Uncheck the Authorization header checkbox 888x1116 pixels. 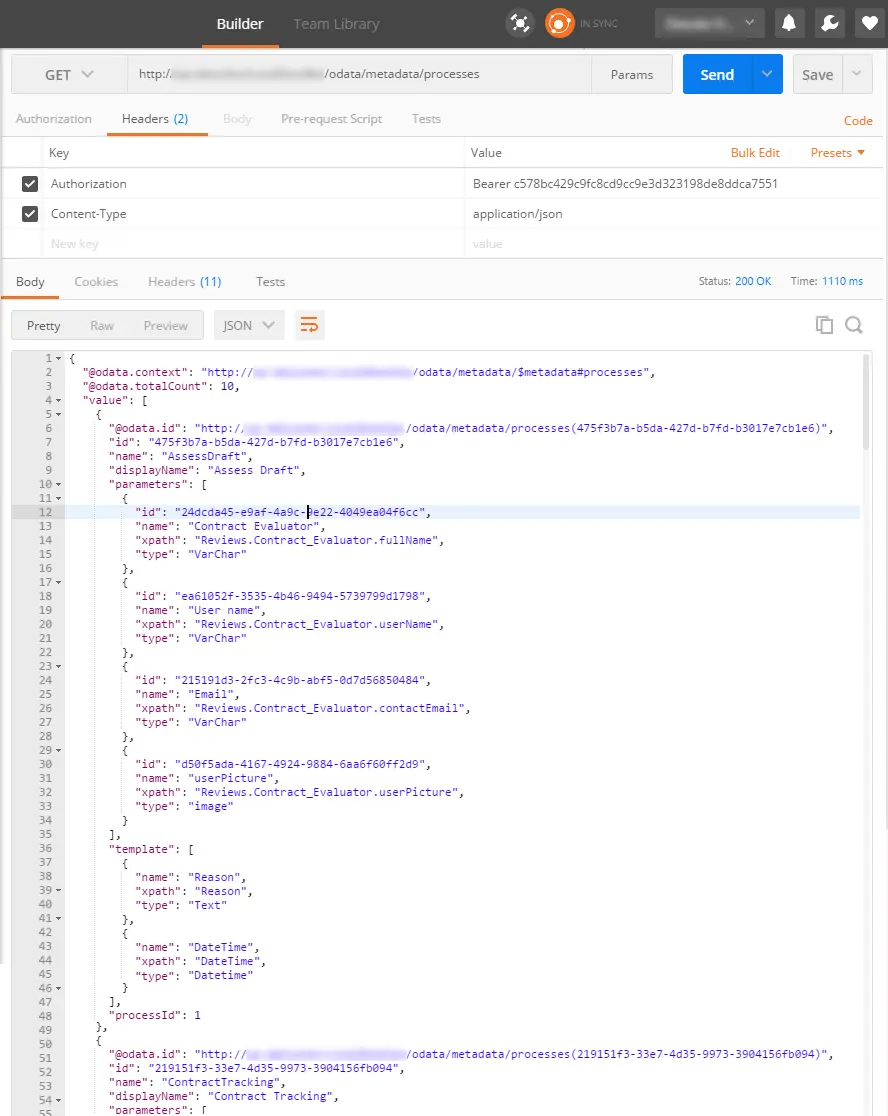[x=30, y=184]
